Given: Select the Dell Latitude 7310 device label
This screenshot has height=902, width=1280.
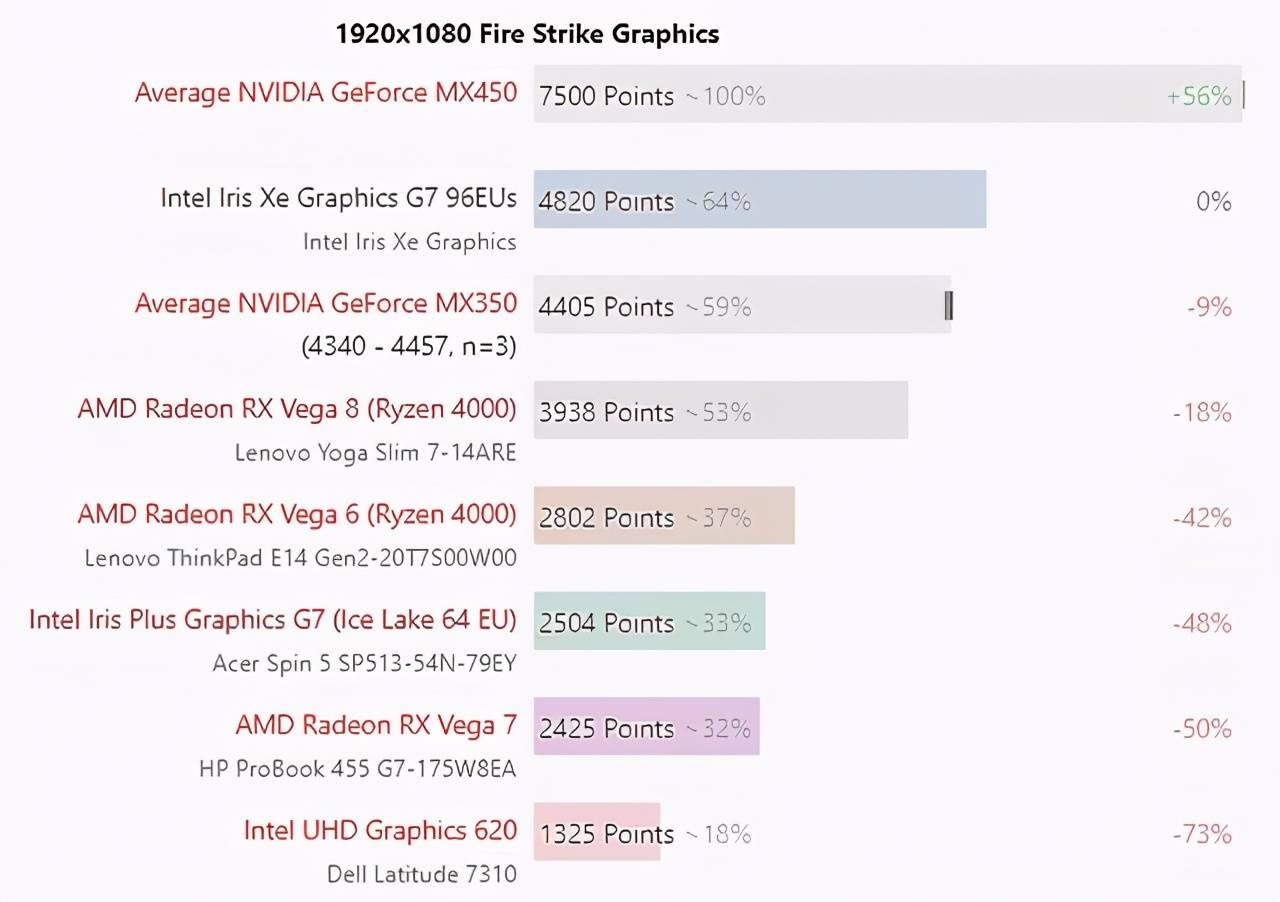Looking at the screenshot, I should pos(422,875).
